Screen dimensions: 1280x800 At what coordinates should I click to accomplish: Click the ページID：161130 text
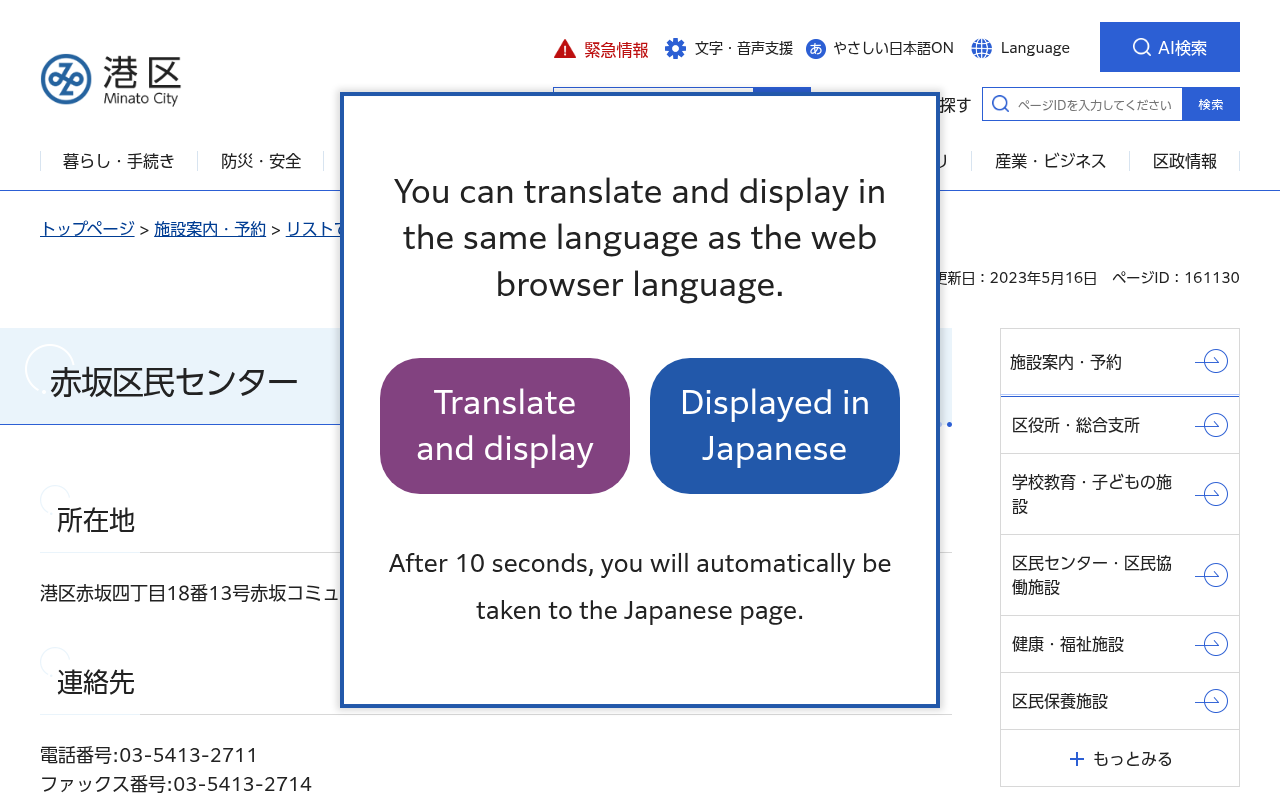click(1176, 278)
